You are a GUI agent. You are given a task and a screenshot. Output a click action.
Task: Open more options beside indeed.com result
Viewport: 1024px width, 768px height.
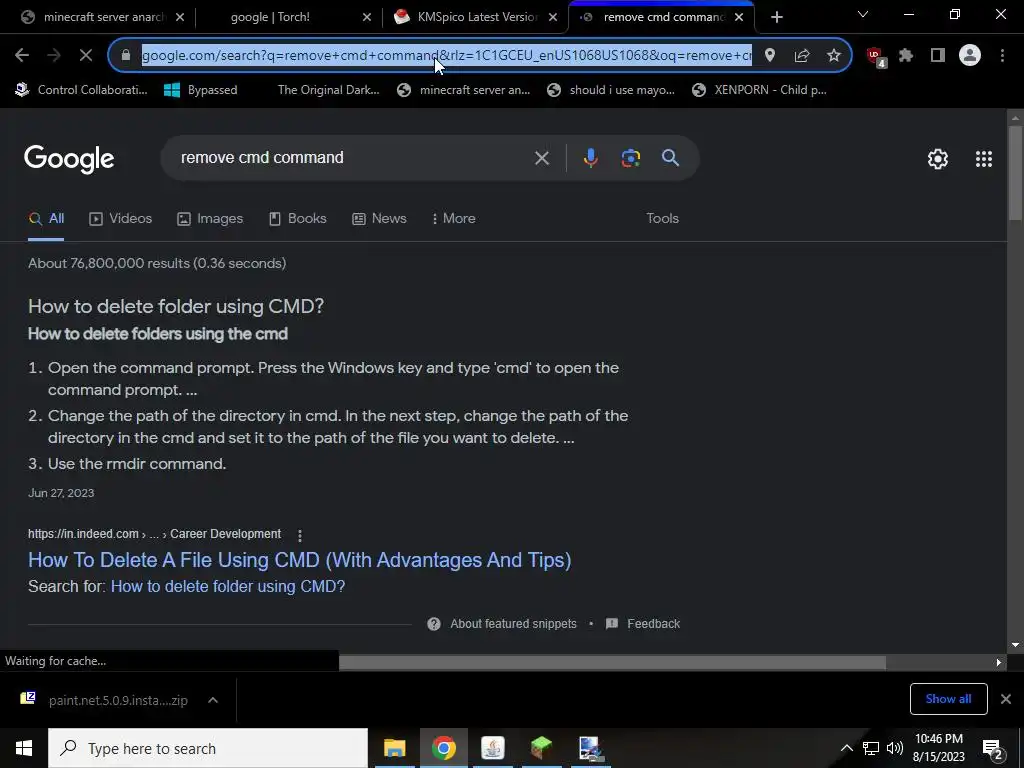point(300,536)
